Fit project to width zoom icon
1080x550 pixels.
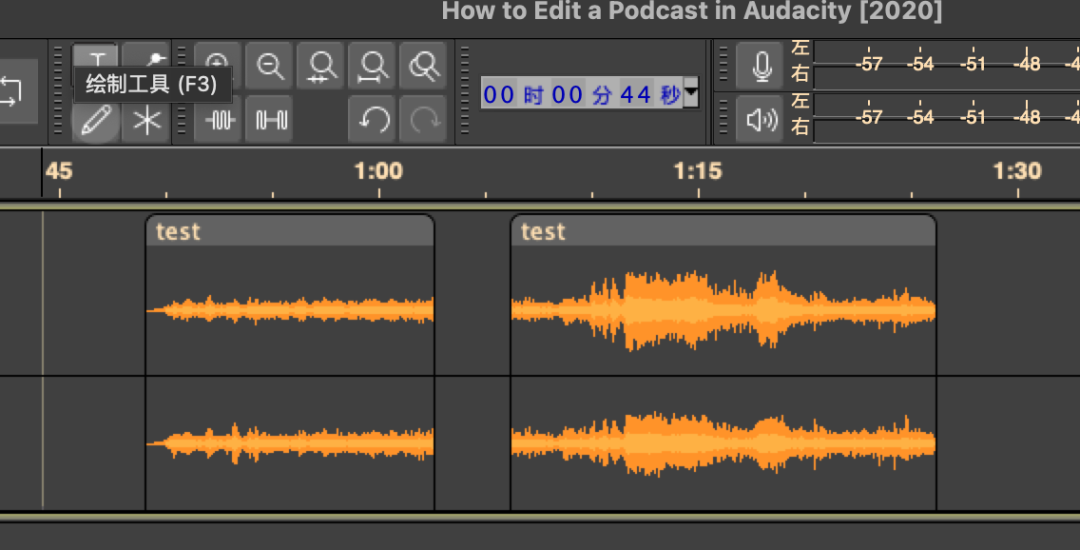point(373,66)
